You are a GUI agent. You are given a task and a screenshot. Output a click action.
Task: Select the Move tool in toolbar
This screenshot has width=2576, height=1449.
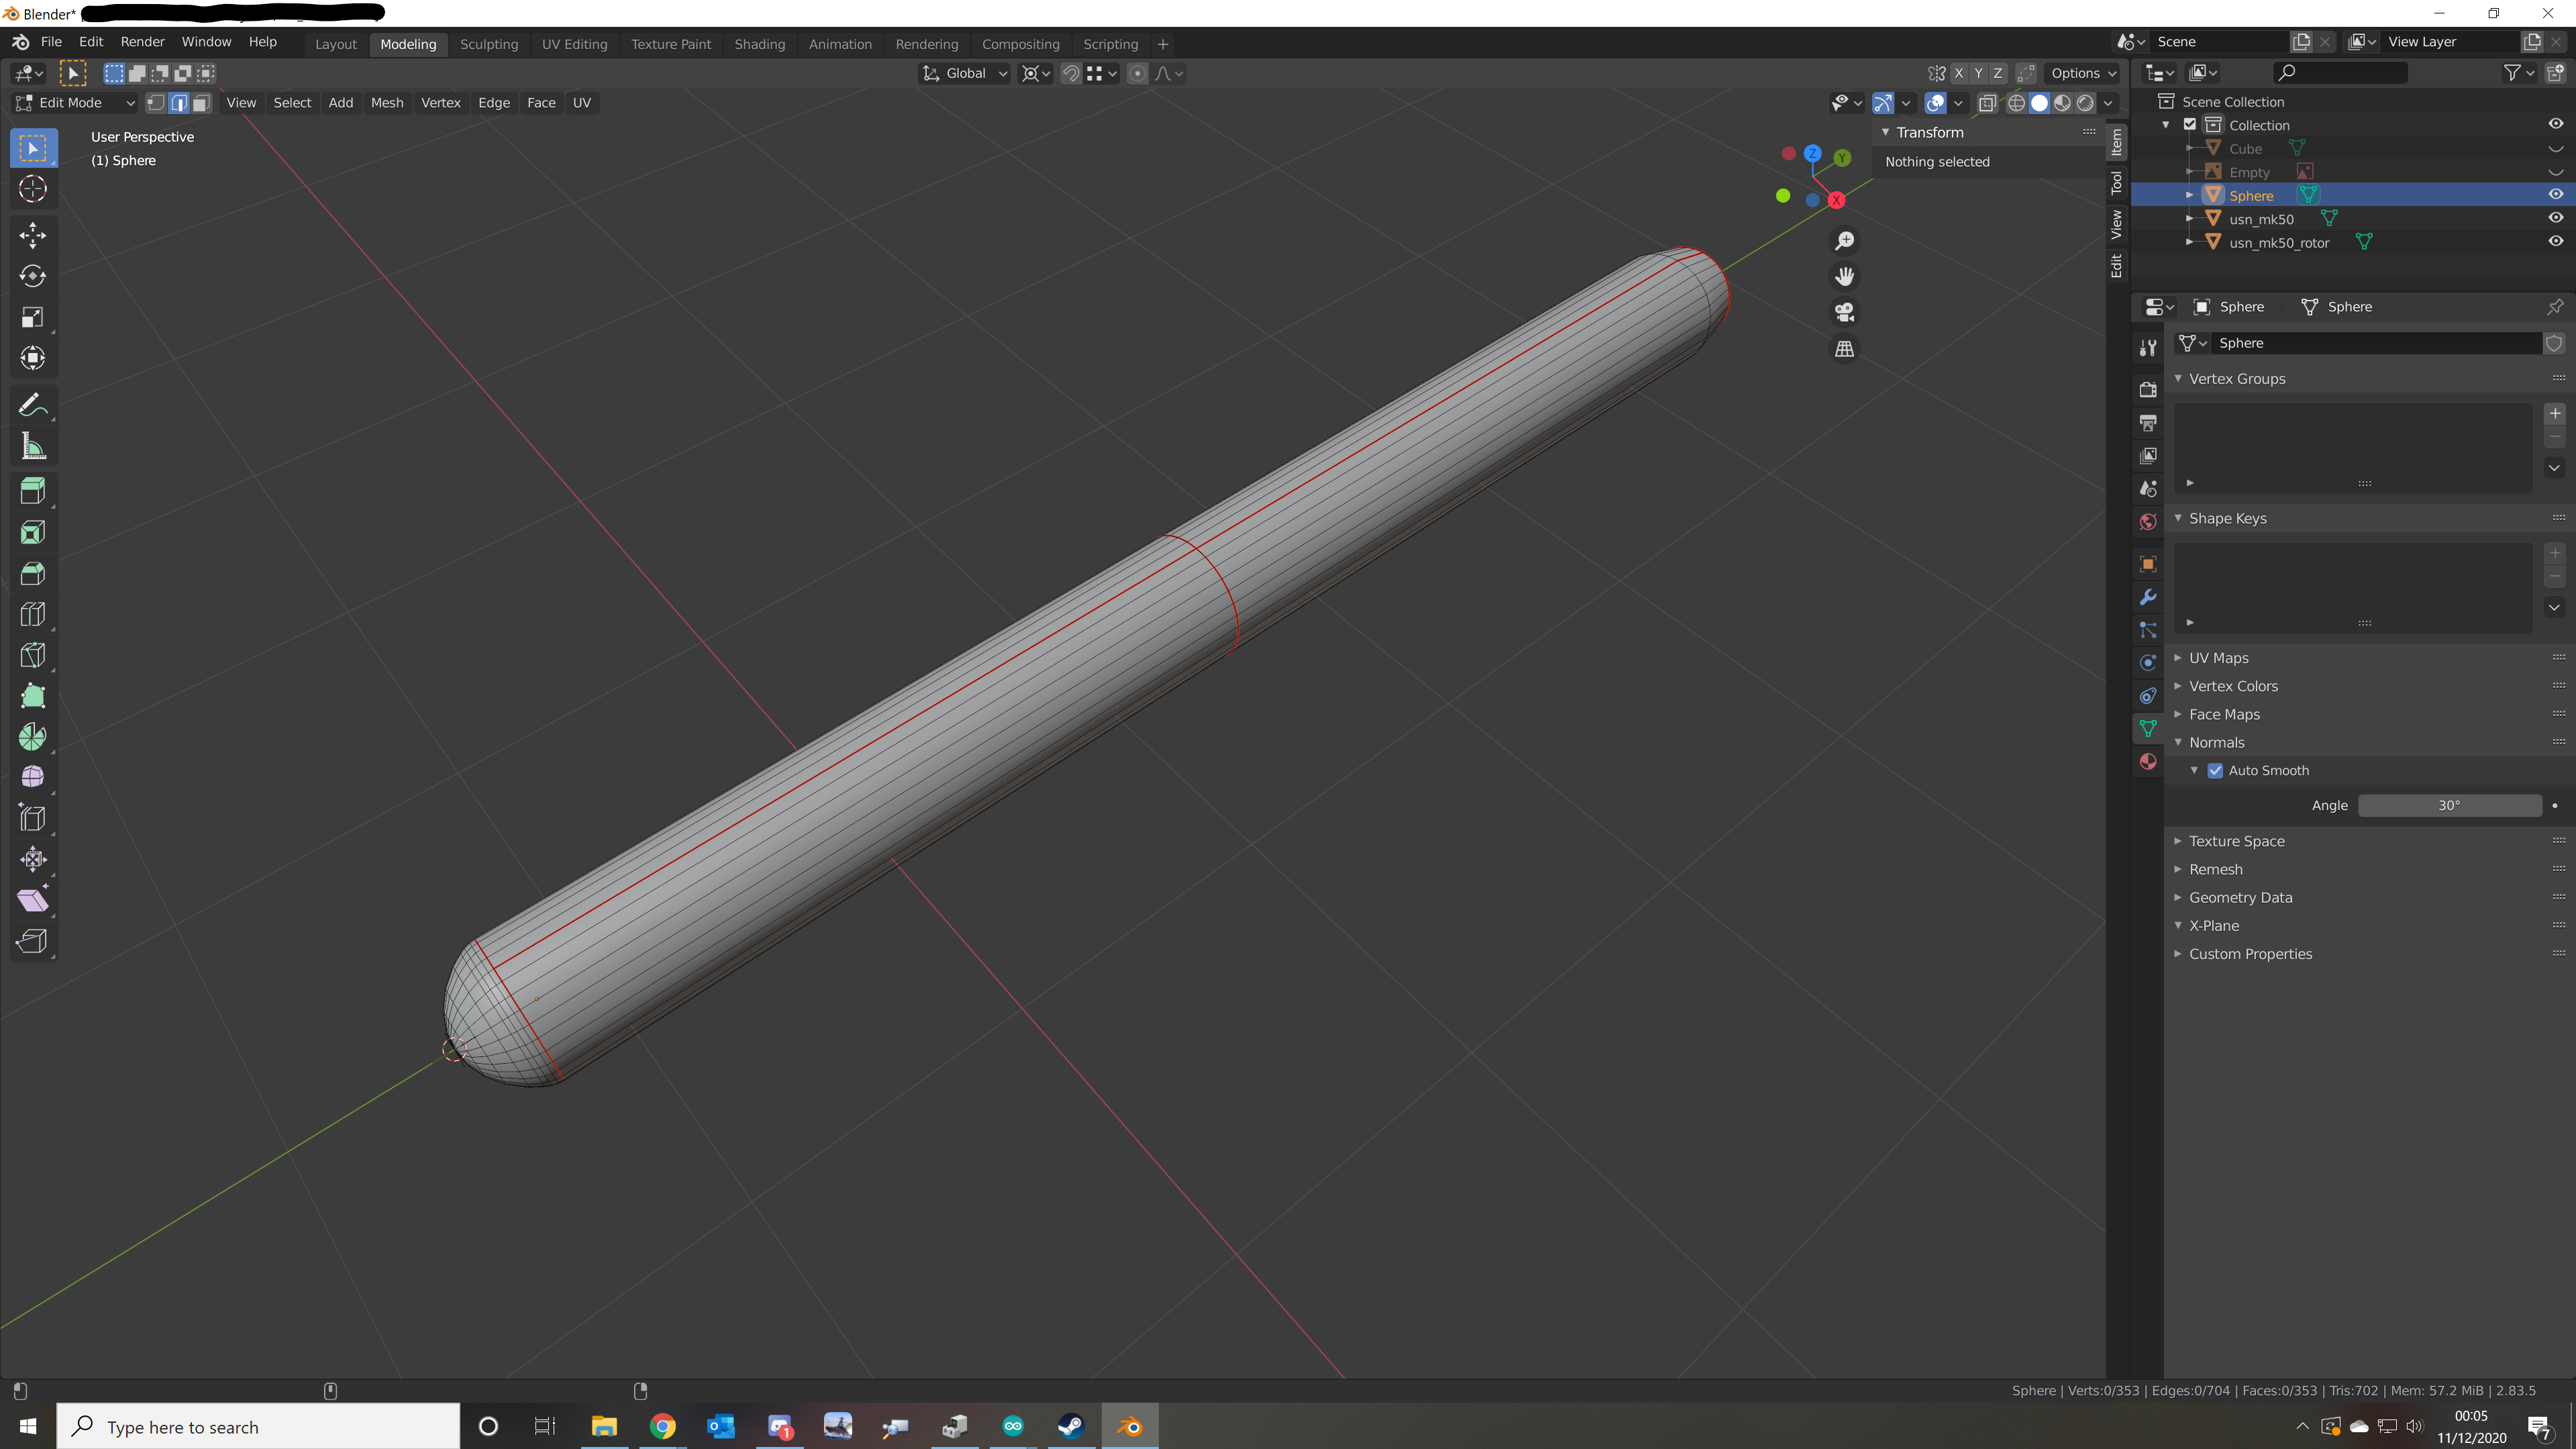(32, 235)
